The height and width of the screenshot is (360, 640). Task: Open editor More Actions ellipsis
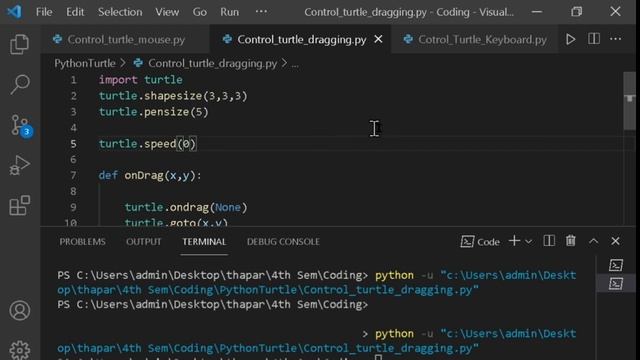pos(616,39)
